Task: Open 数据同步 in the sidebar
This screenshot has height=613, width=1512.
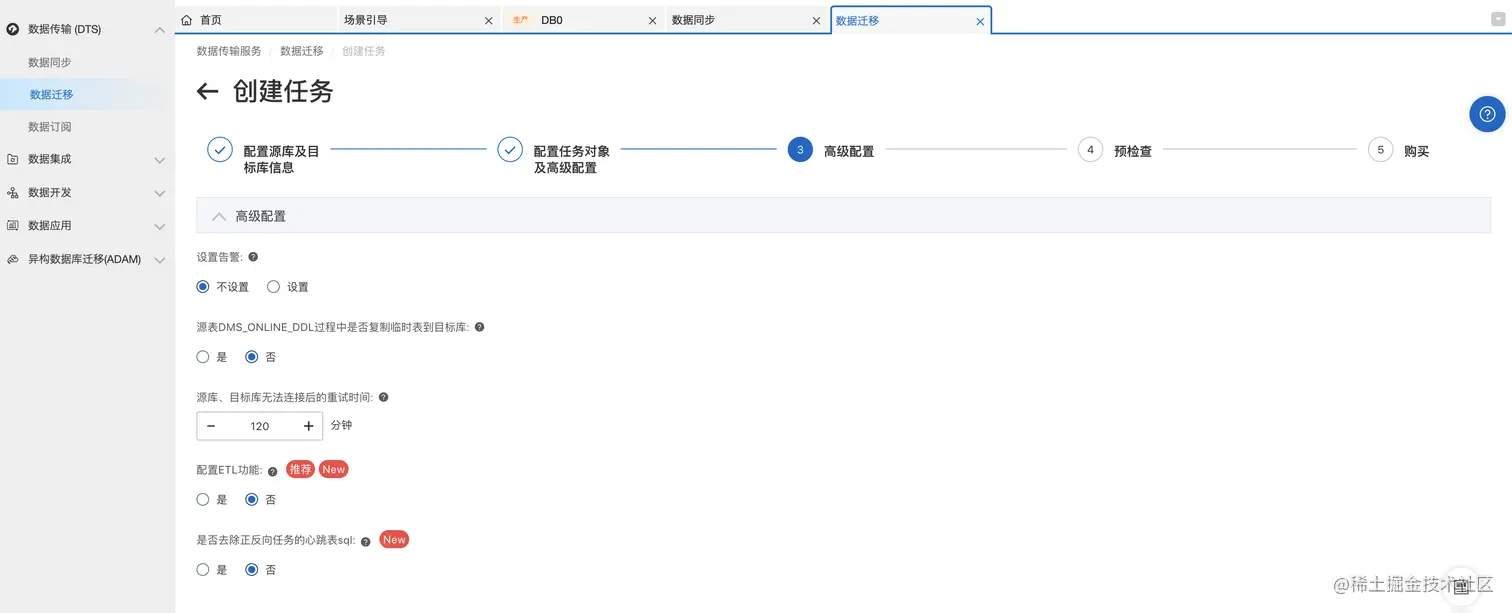Action: (x=50, y=62)
